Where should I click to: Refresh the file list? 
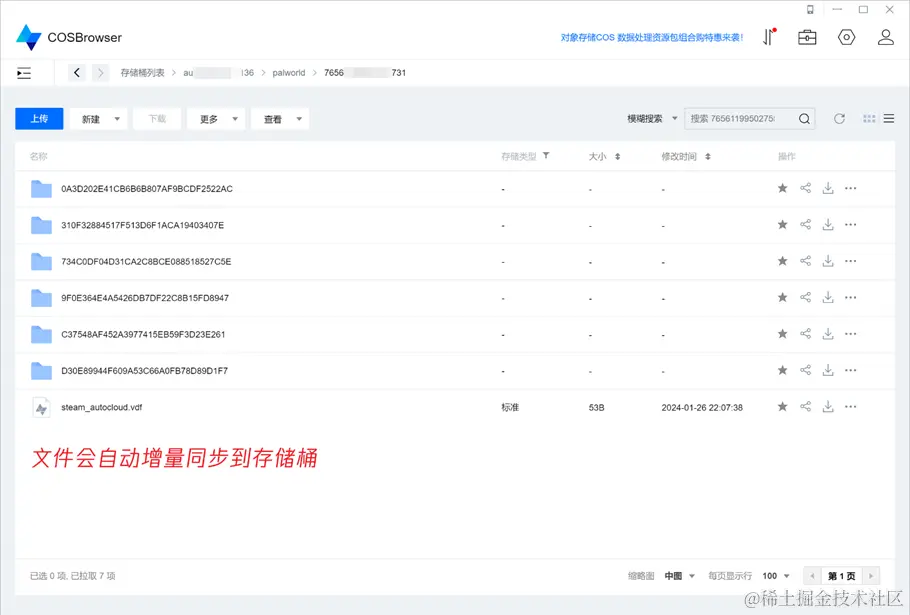point(839,118)
